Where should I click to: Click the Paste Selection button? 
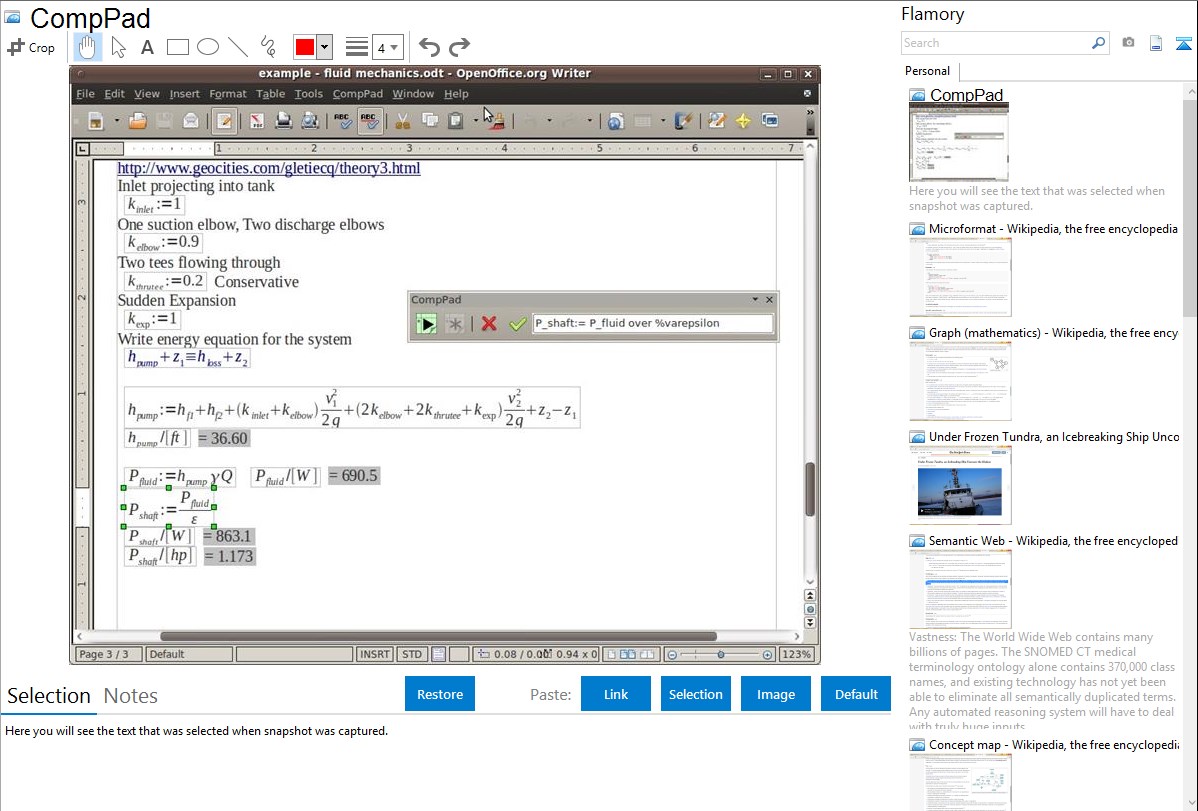pos(695,694)
